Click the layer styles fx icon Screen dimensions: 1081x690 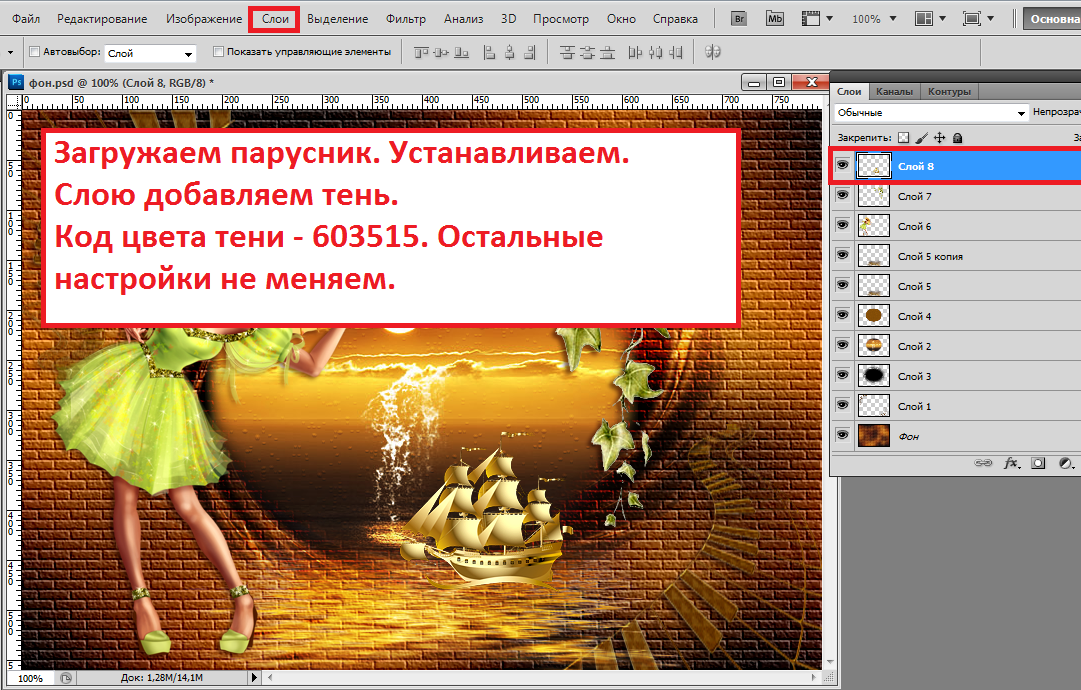pyautogui.click(x=1011, y=464)
